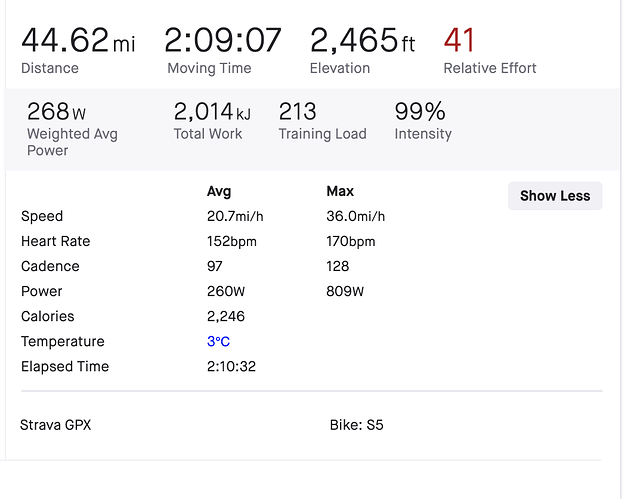
Task: Click the 2:09:07 moving time value
Action: [223, 41]
